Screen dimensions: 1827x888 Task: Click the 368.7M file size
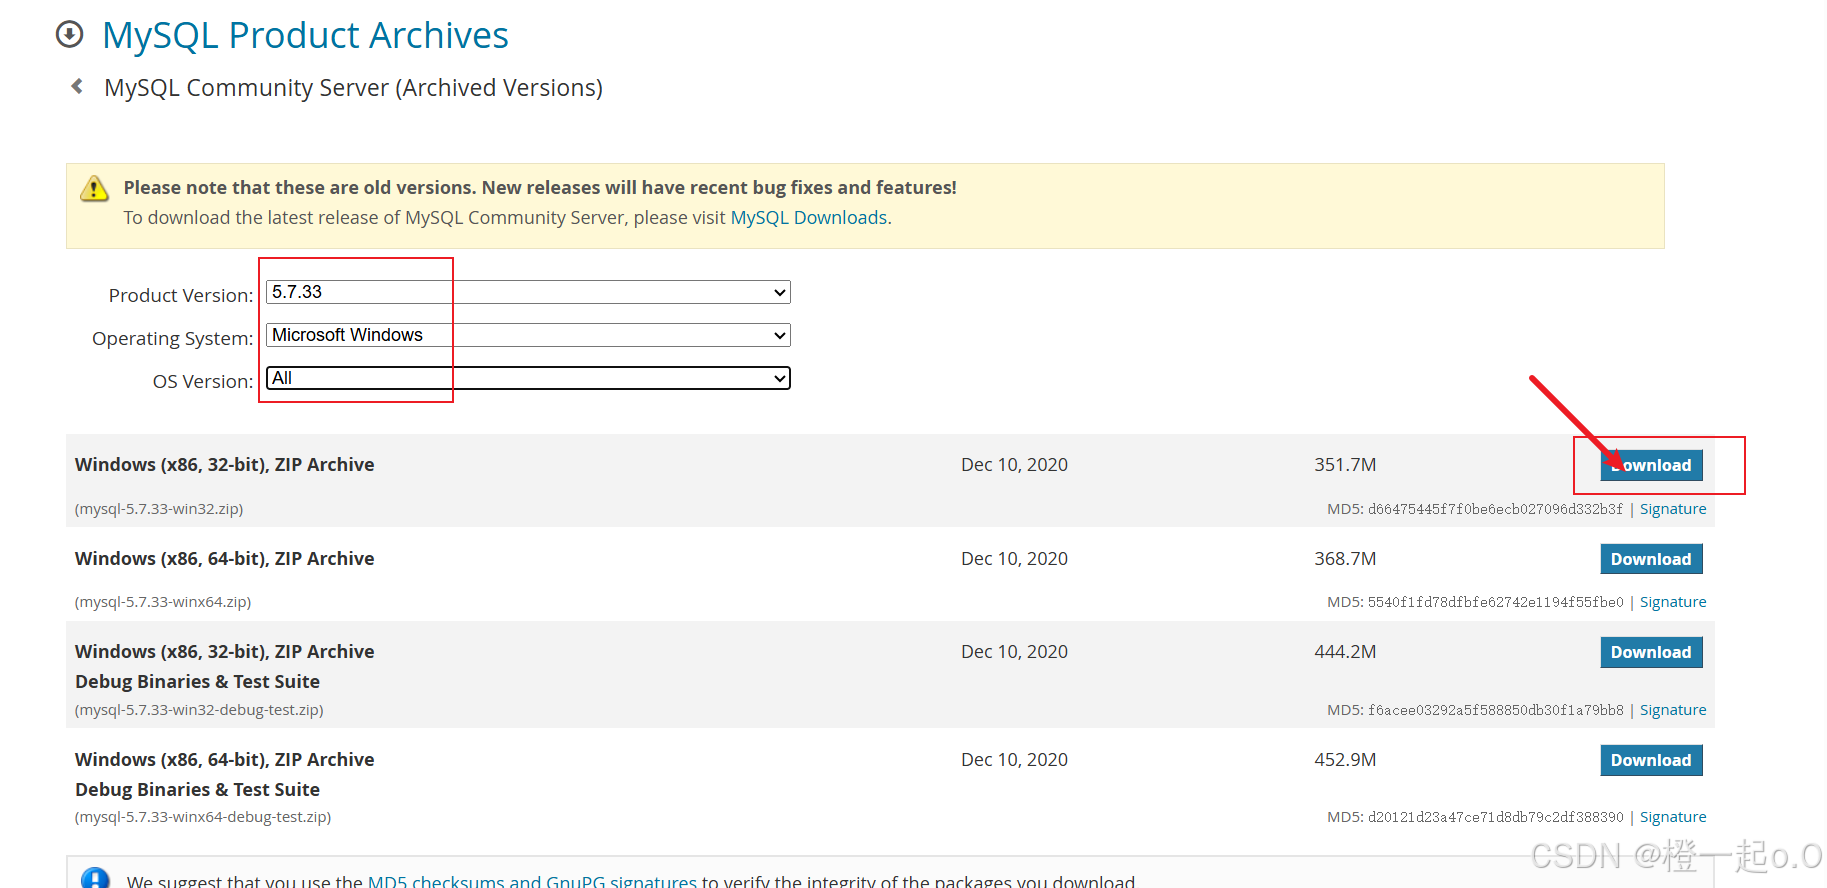pyautogui.click(x=1345, y=559)
